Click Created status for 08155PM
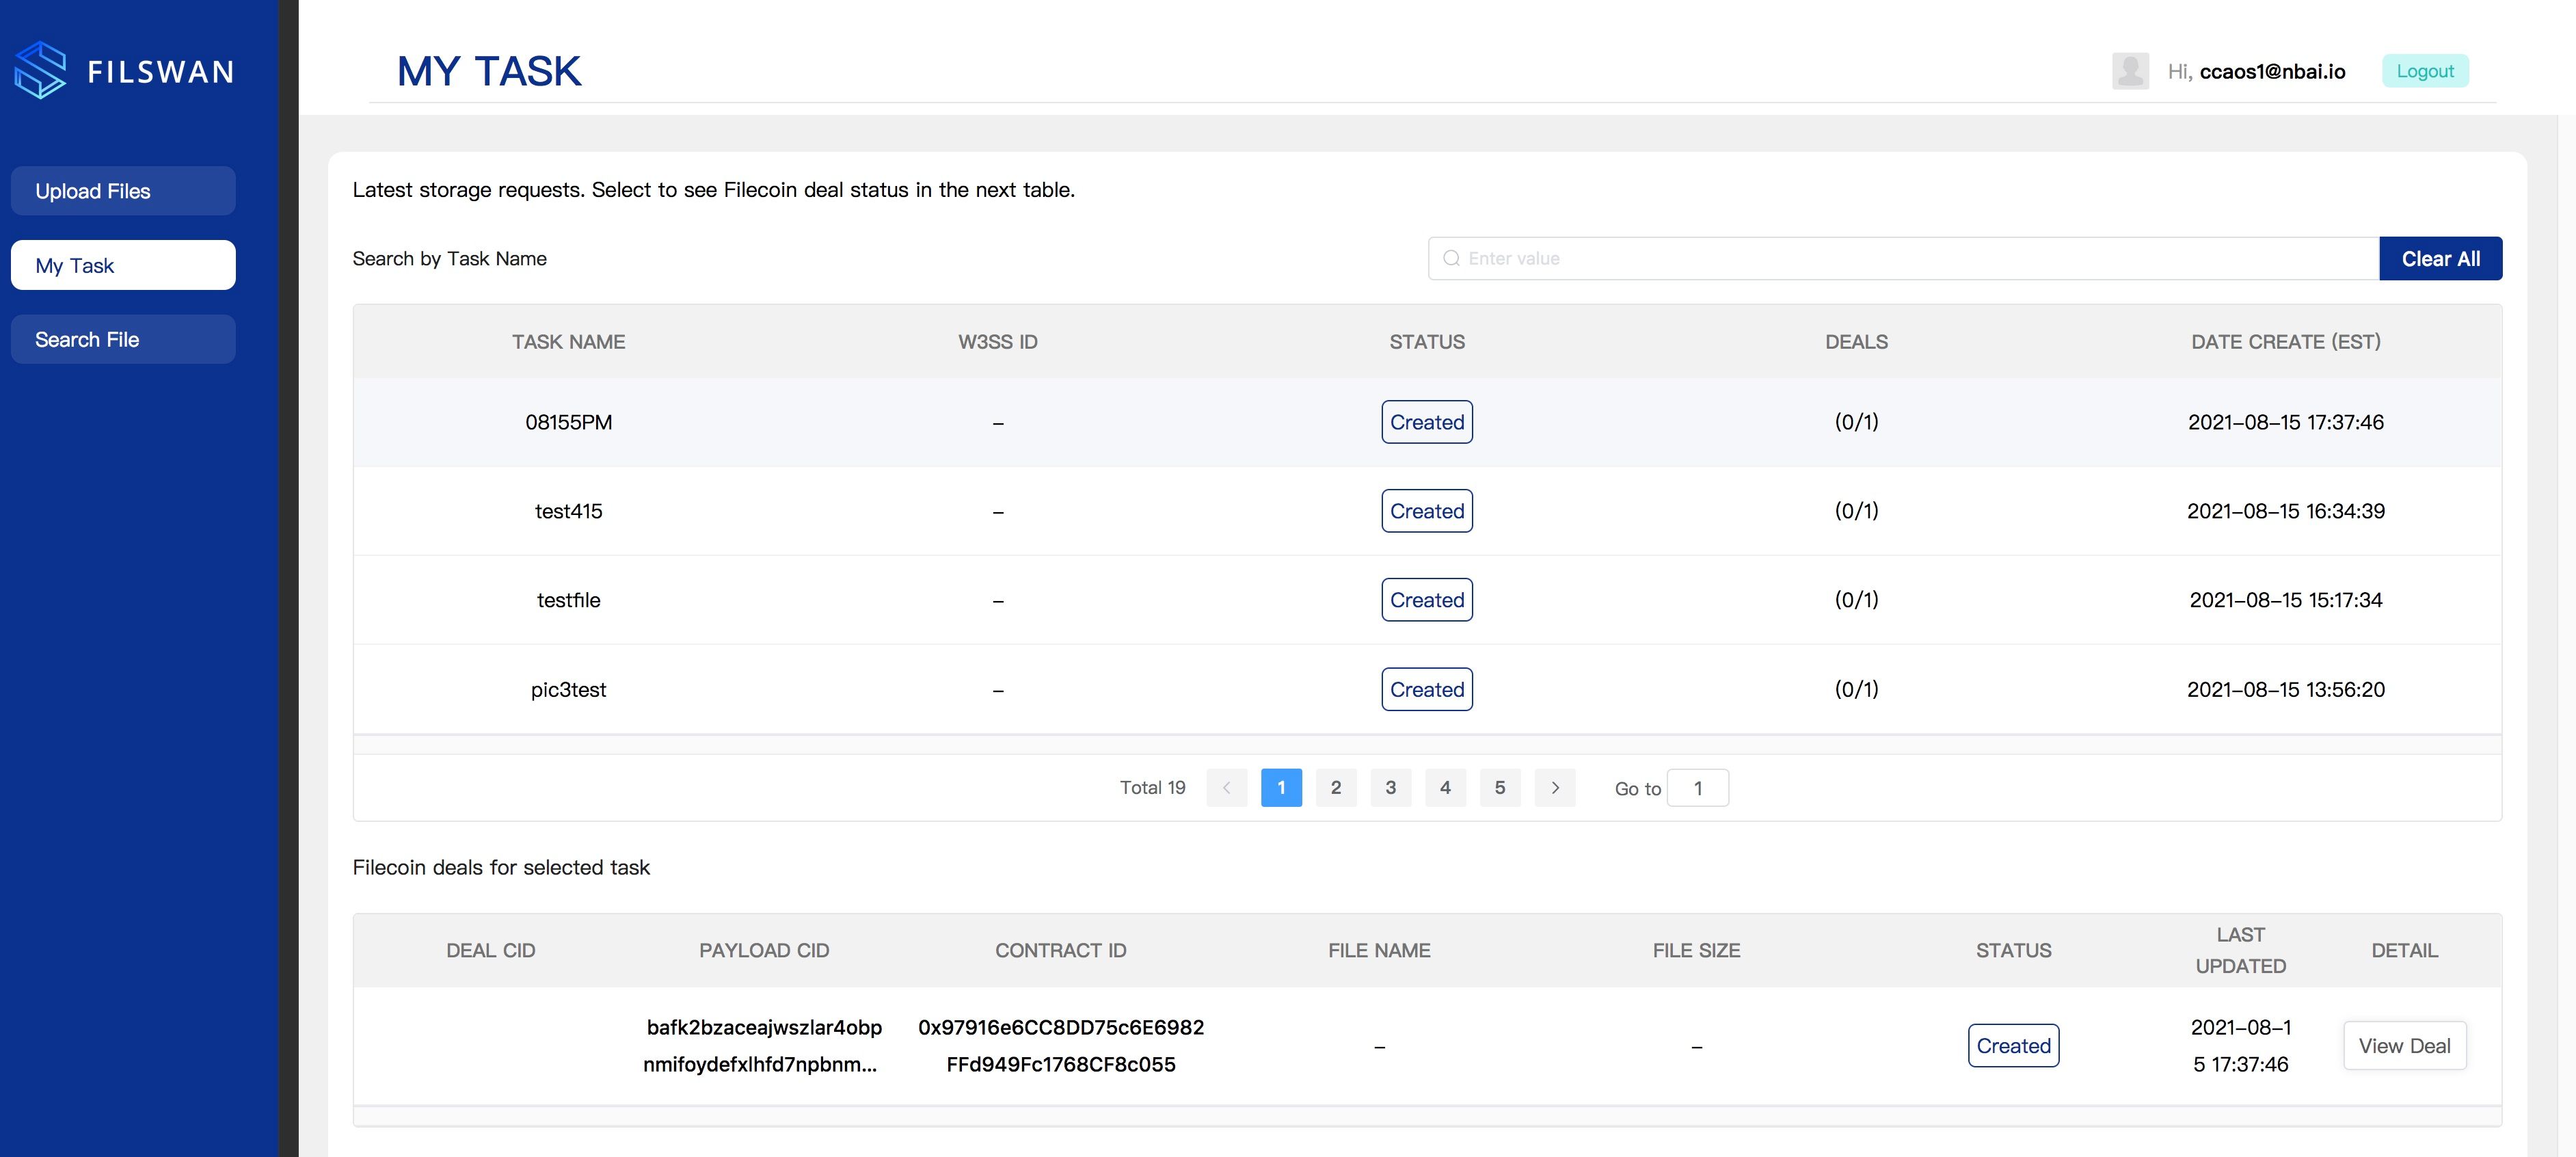The height and width of the screenshot is (1157, 2576). tap(1427, 422)
